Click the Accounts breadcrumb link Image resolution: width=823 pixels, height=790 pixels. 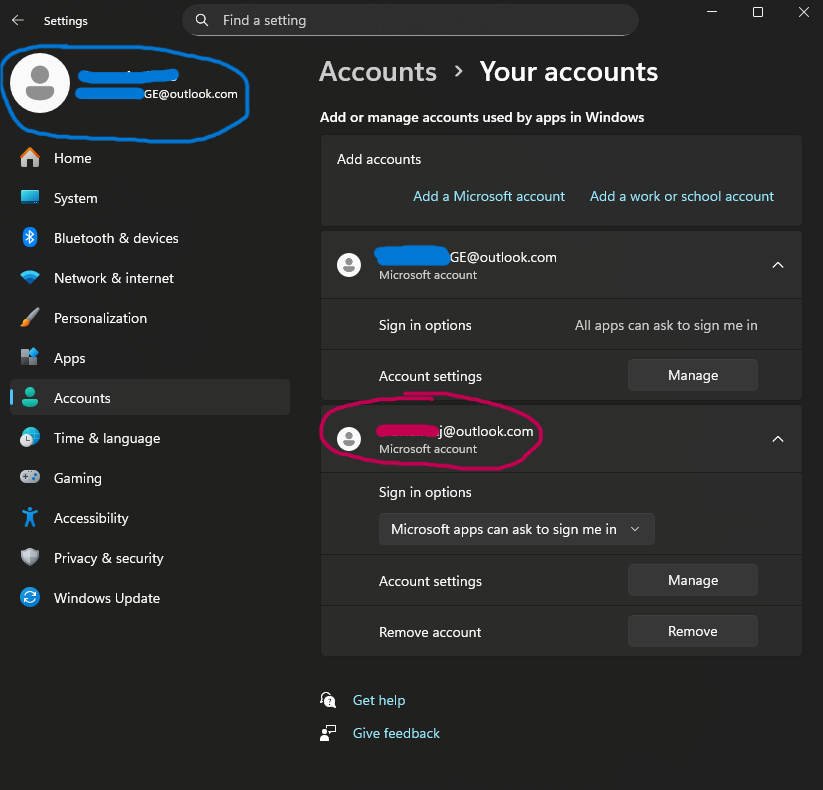(x=378, y=71)
